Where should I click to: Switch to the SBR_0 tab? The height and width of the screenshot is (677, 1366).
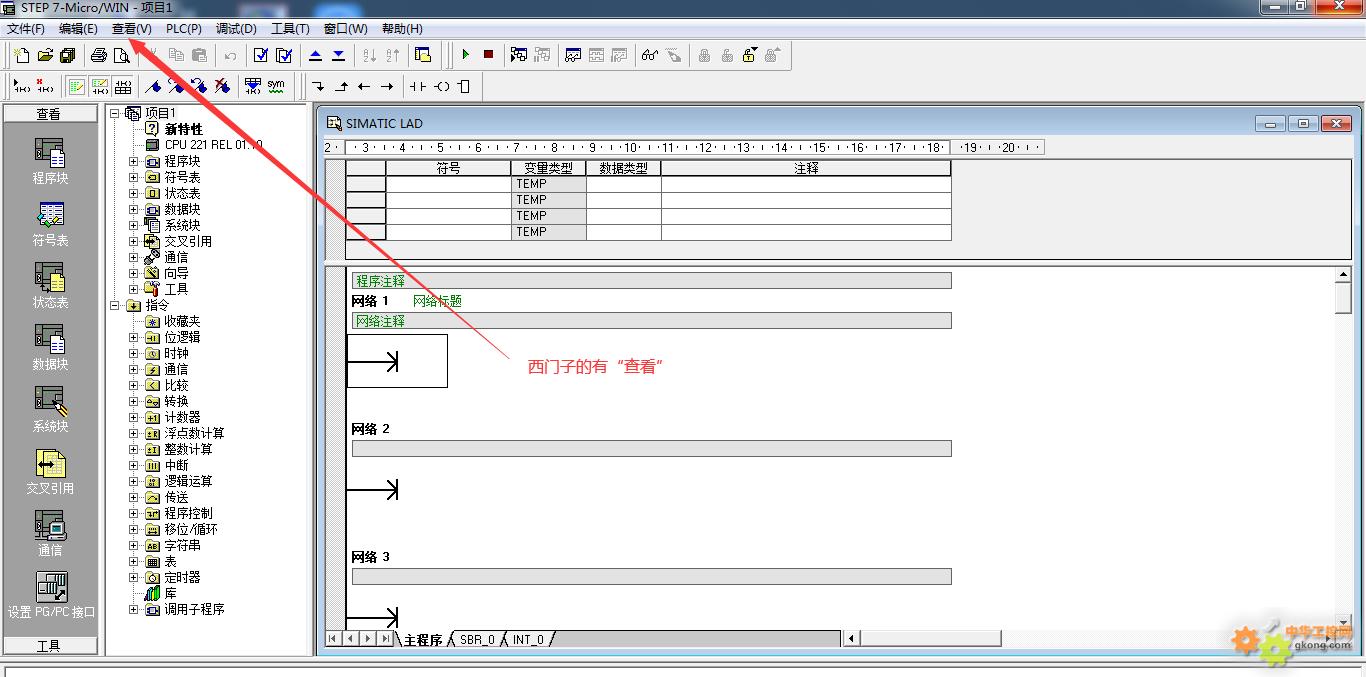coord(477,639)
